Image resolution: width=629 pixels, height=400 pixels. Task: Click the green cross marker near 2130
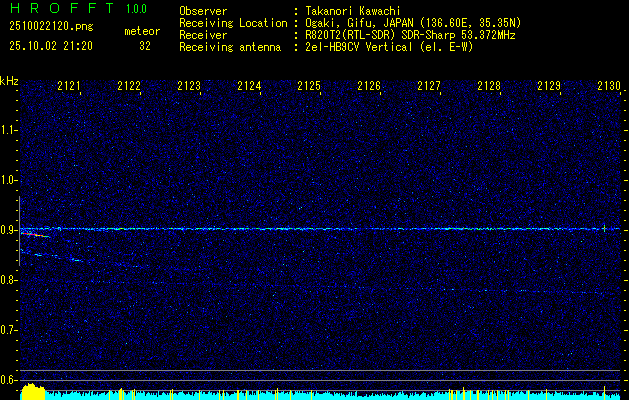pyautogui.click(x=604, y=228)
